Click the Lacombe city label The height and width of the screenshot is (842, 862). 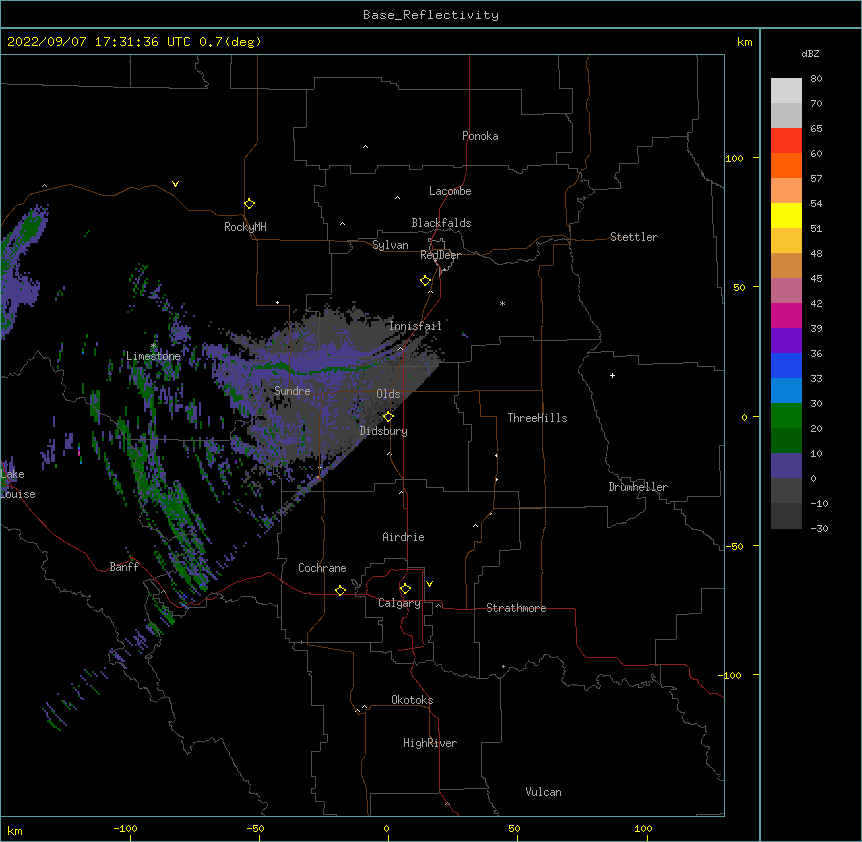click(450, 191)
